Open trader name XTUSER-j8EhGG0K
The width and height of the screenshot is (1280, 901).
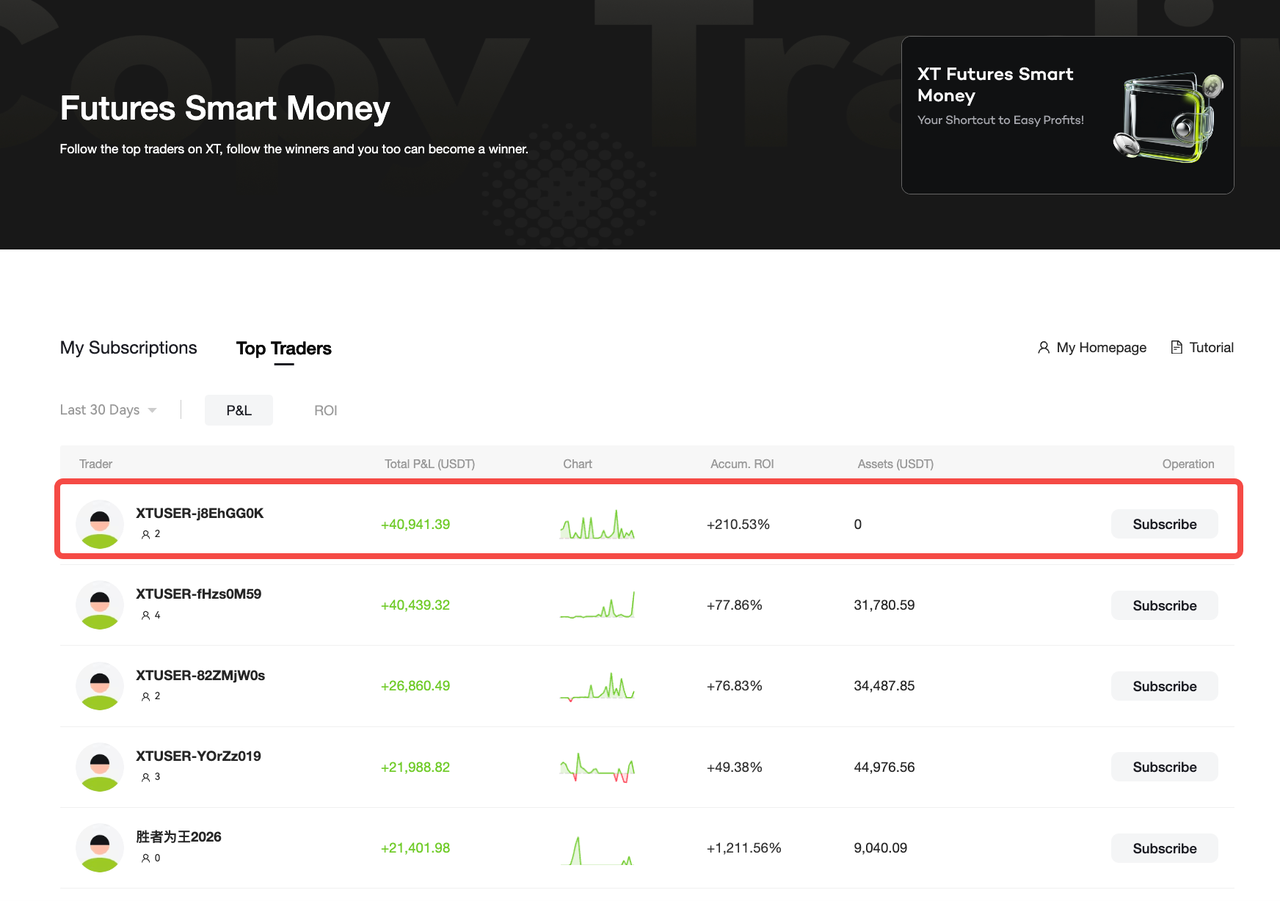point(200,513)
